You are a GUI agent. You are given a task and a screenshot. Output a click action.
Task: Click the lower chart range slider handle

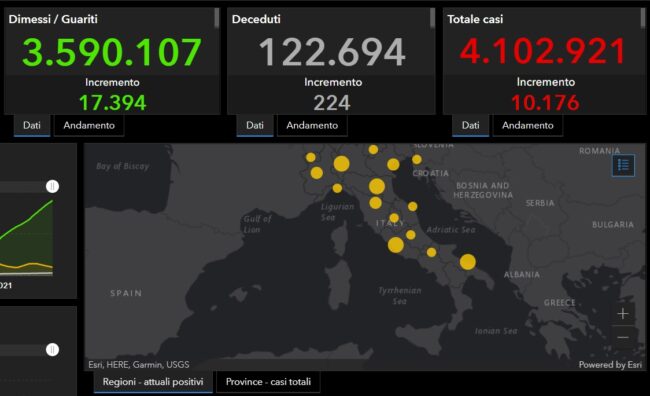[x=52, y=350]
